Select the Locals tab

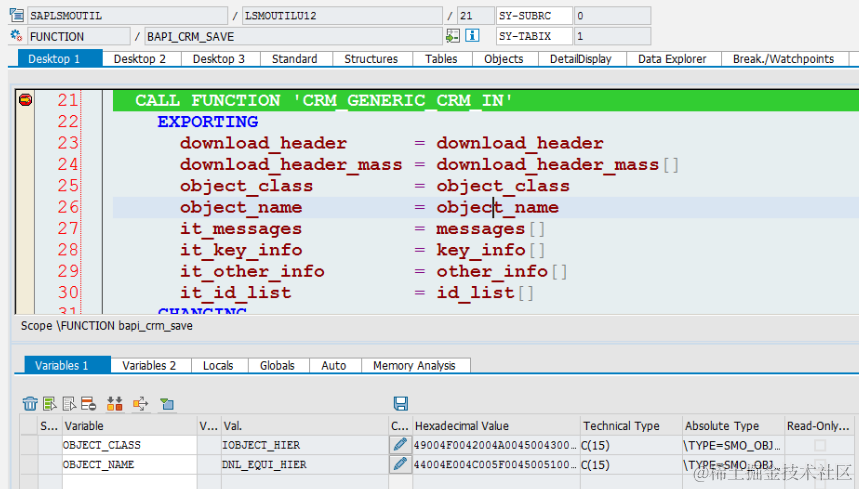pos(218,365)
